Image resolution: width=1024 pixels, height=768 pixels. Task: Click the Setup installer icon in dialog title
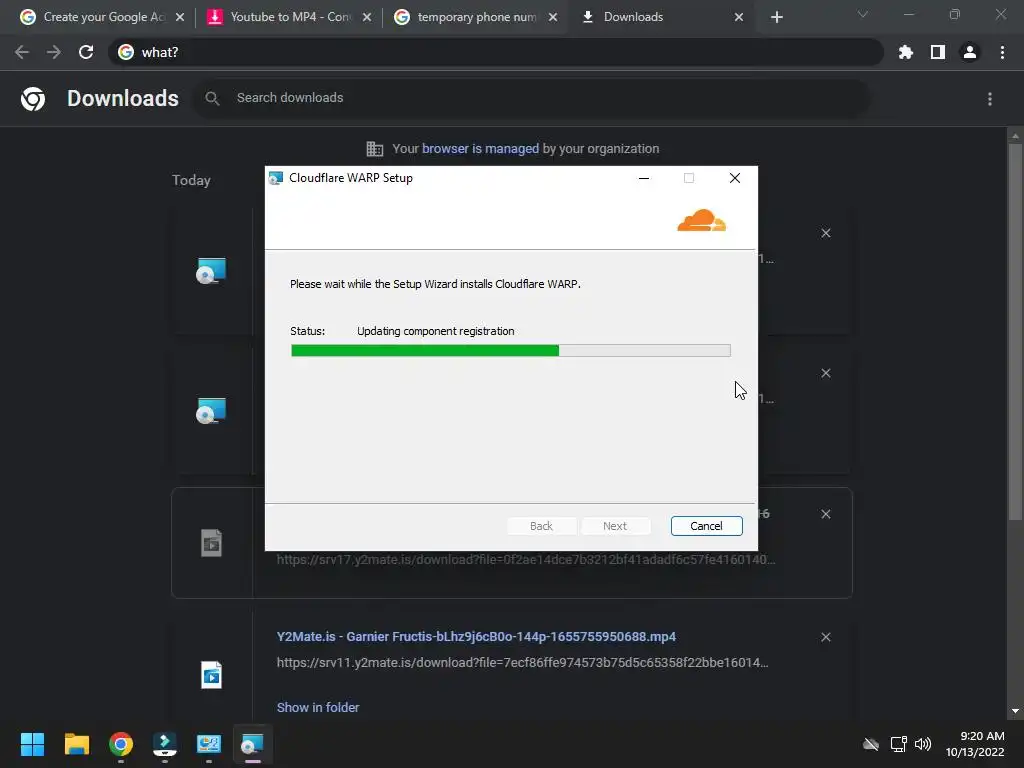tap(276, 178)
